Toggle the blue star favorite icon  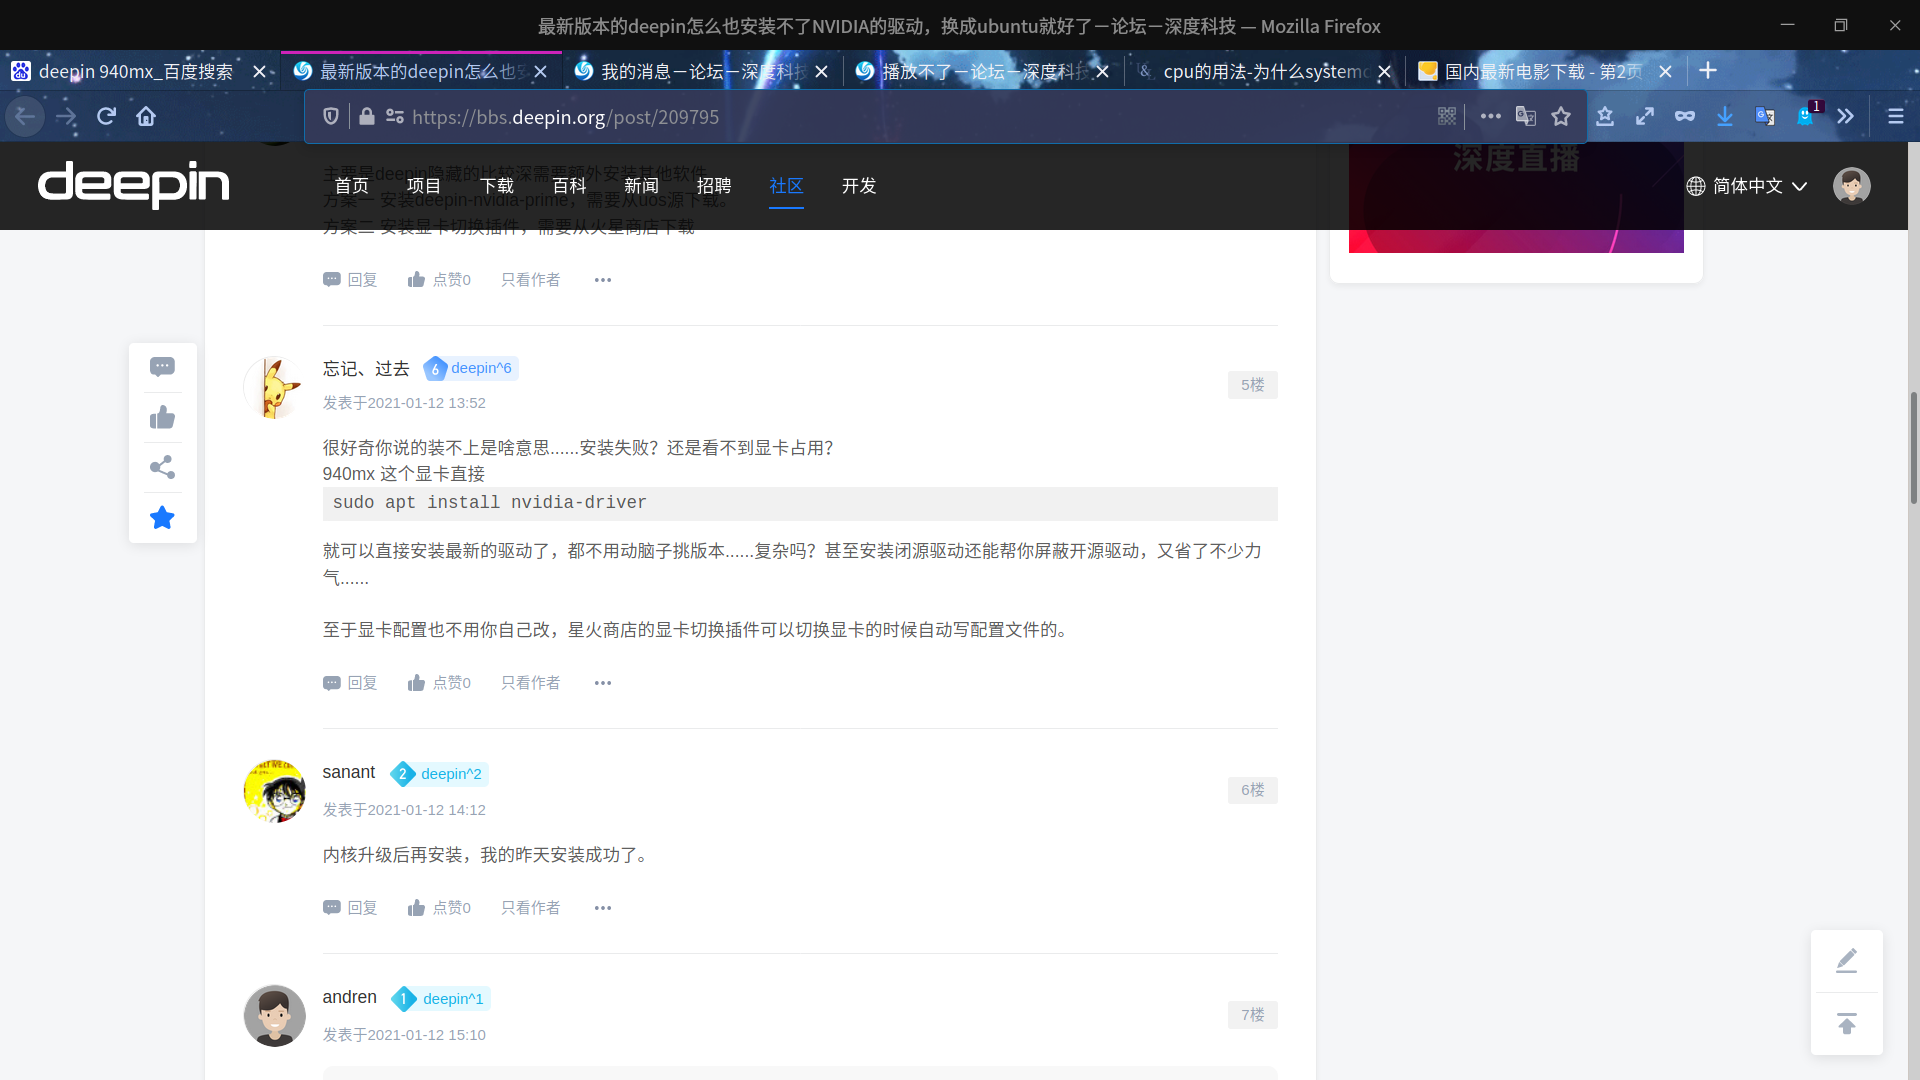162,518
